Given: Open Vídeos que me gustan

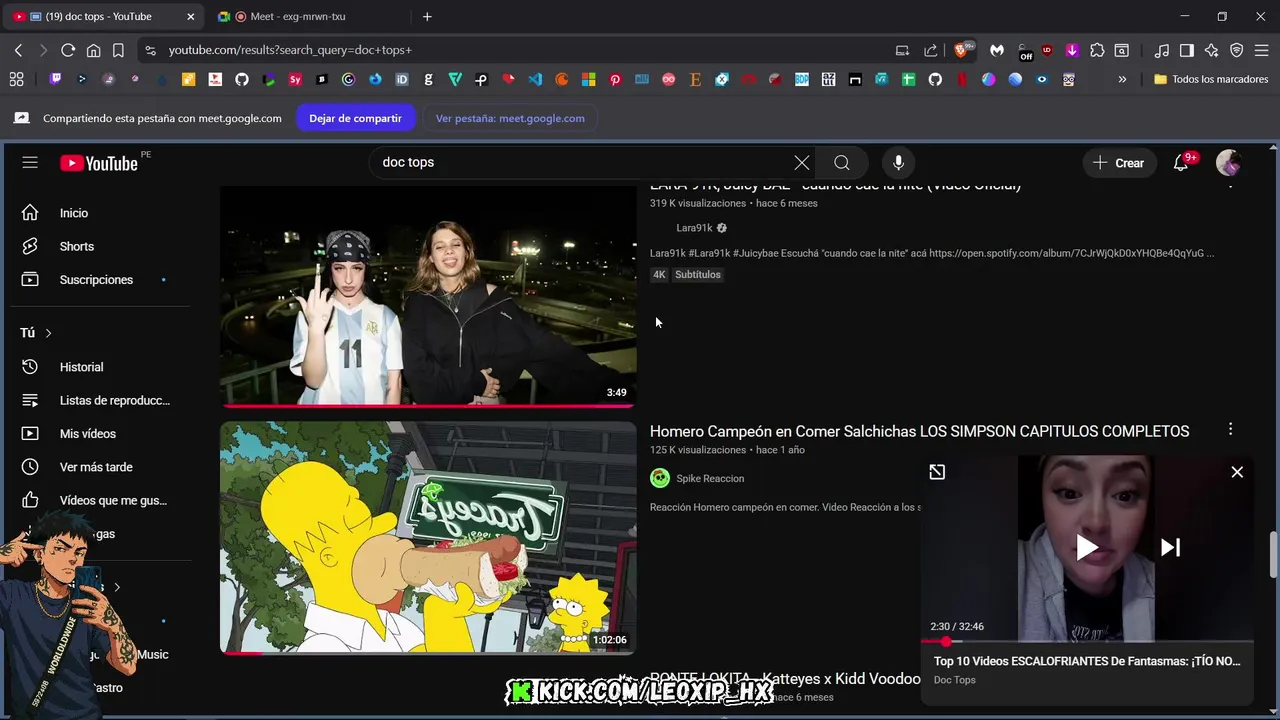Looking at the screenshot, I should coord(100,500).
